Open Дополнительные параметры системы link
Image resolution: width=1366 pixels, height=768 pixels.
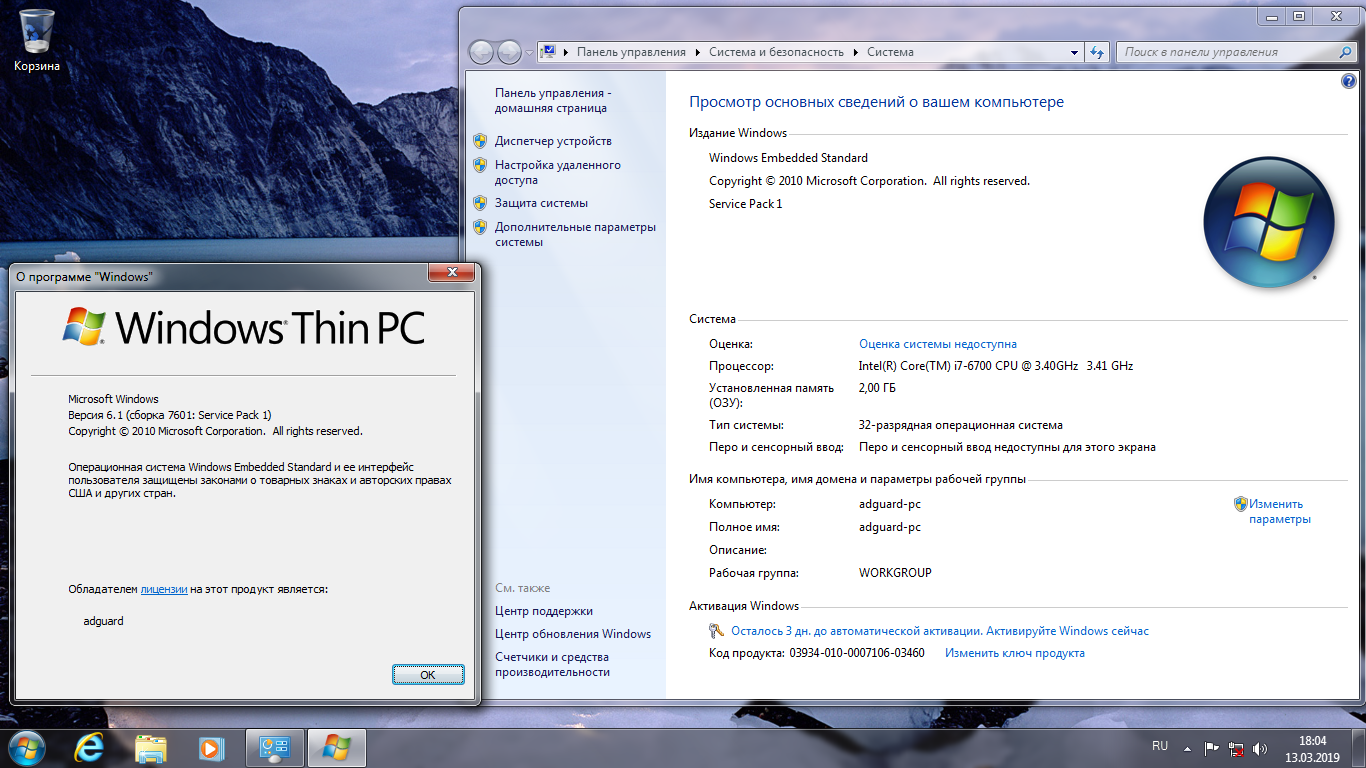point(575,234)
